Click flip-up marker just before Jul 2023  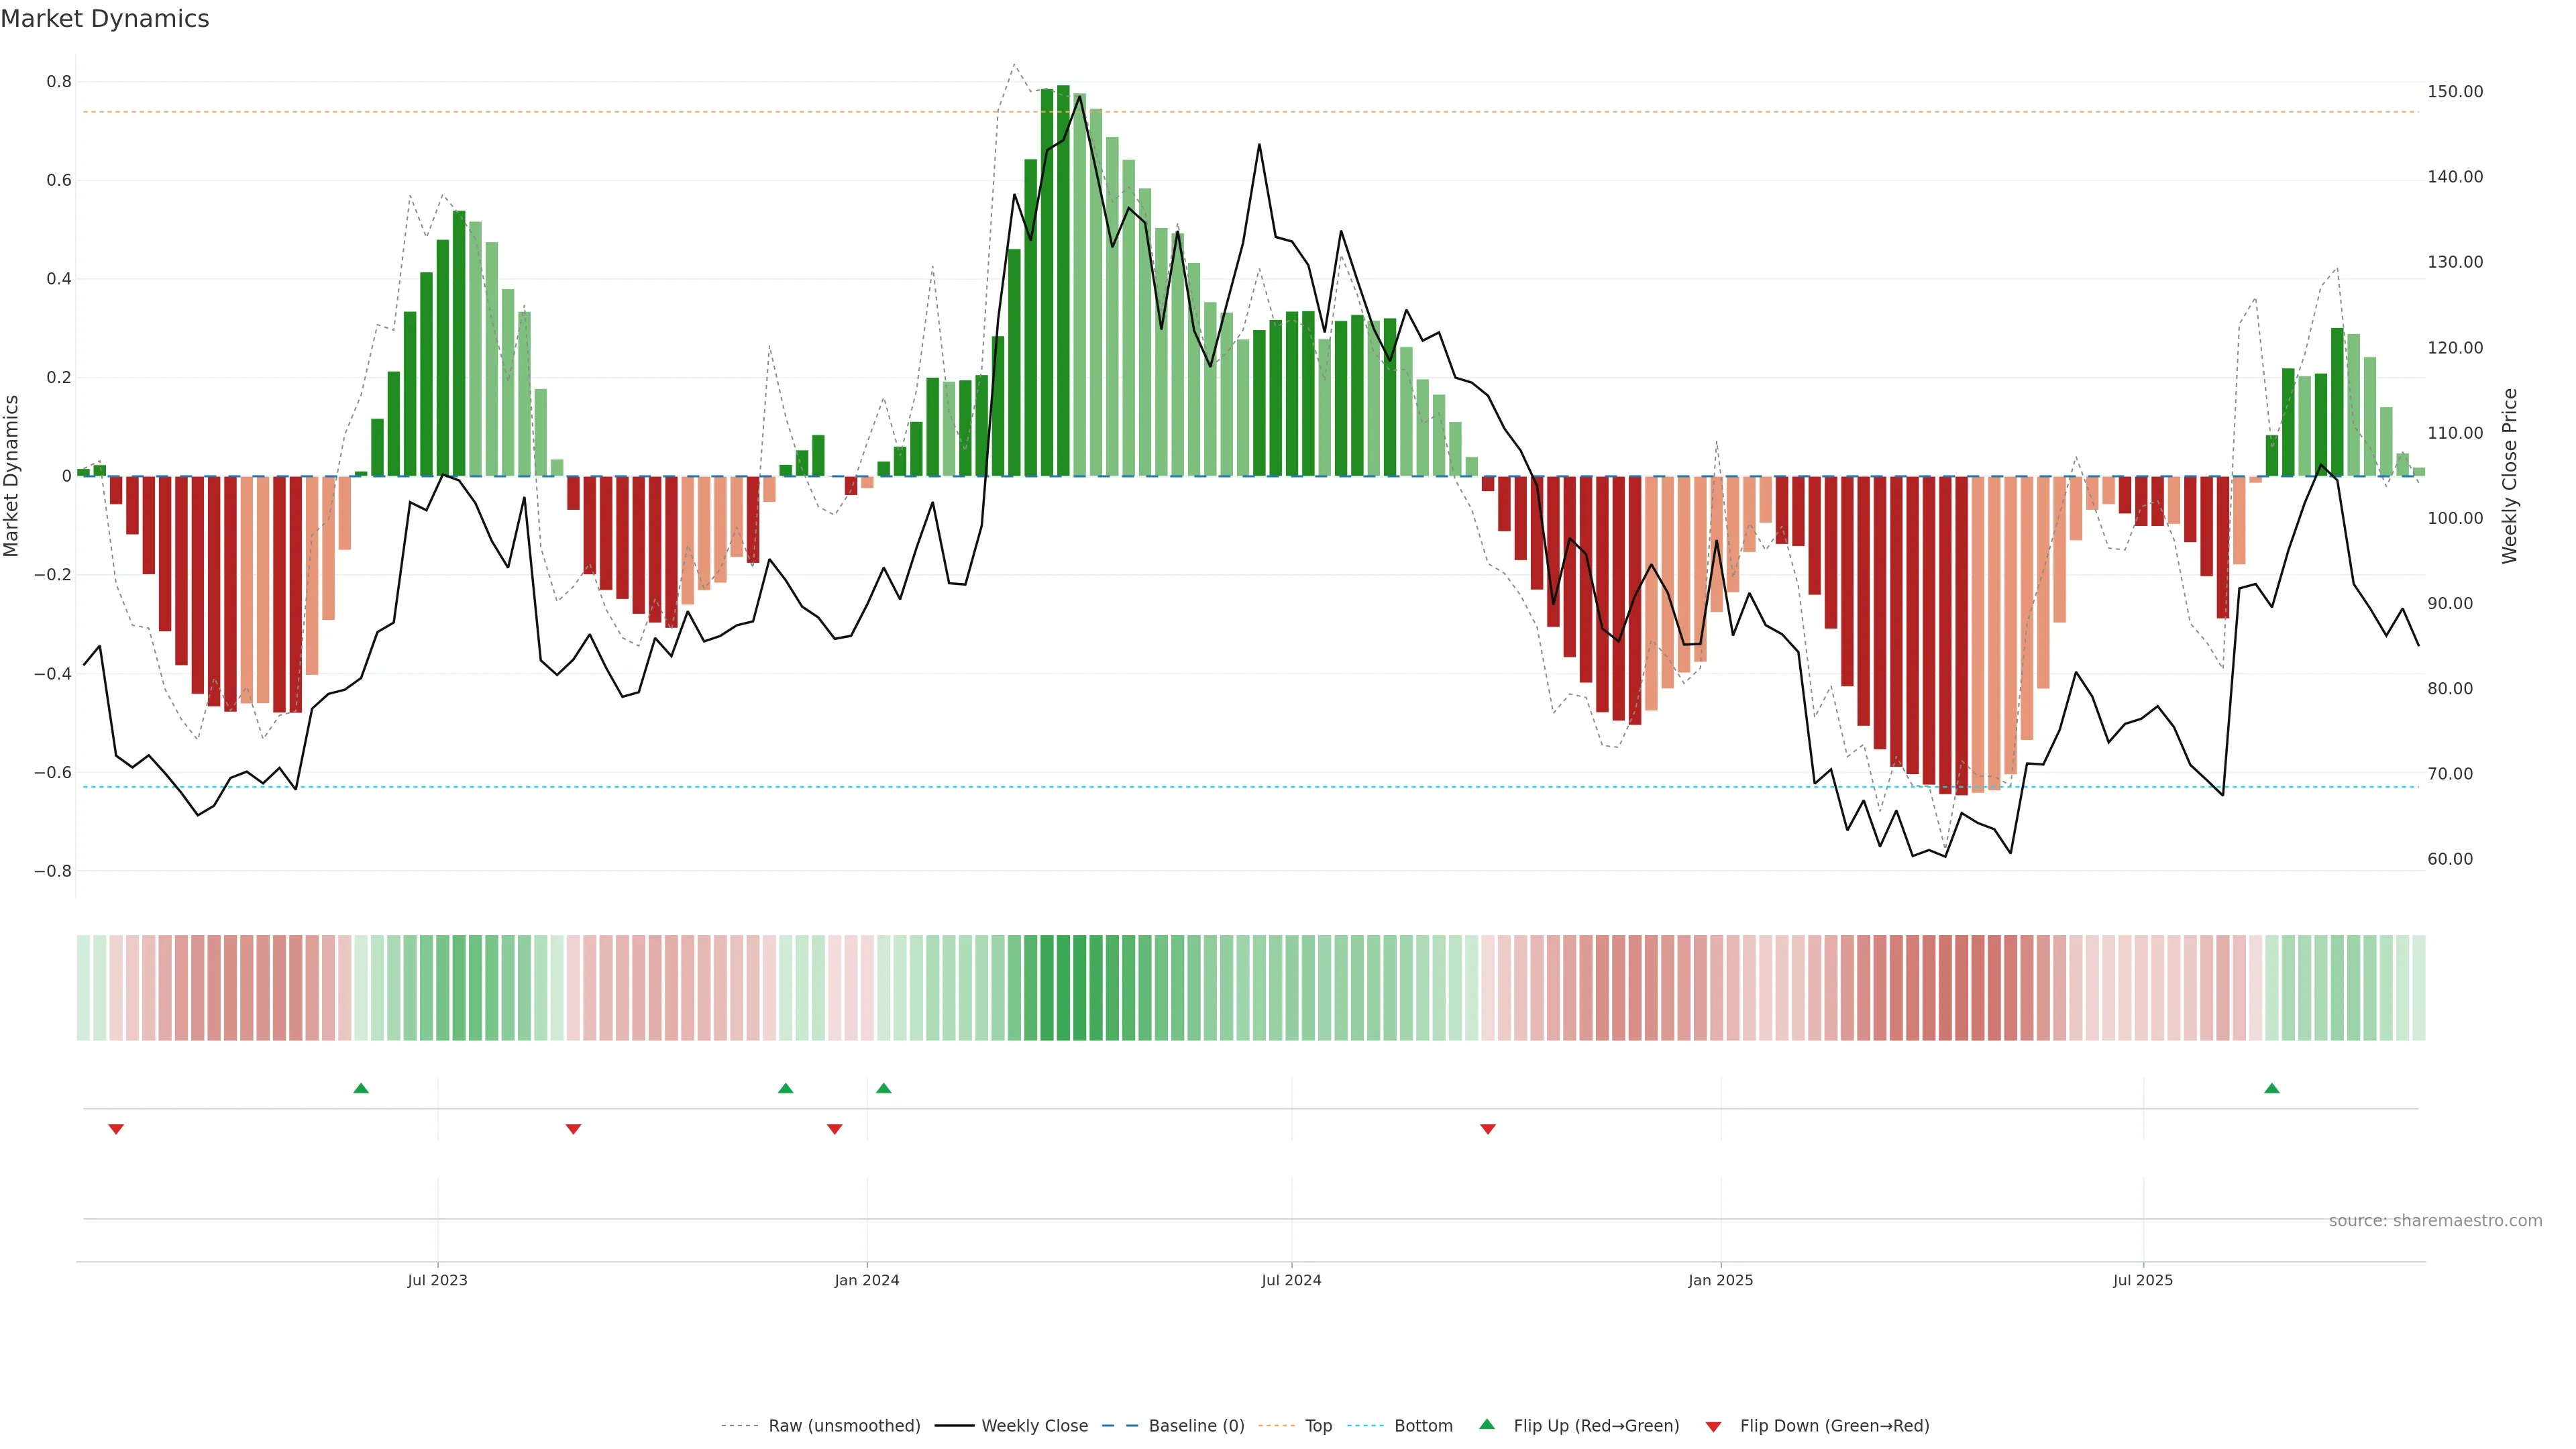coord(361,1088)
